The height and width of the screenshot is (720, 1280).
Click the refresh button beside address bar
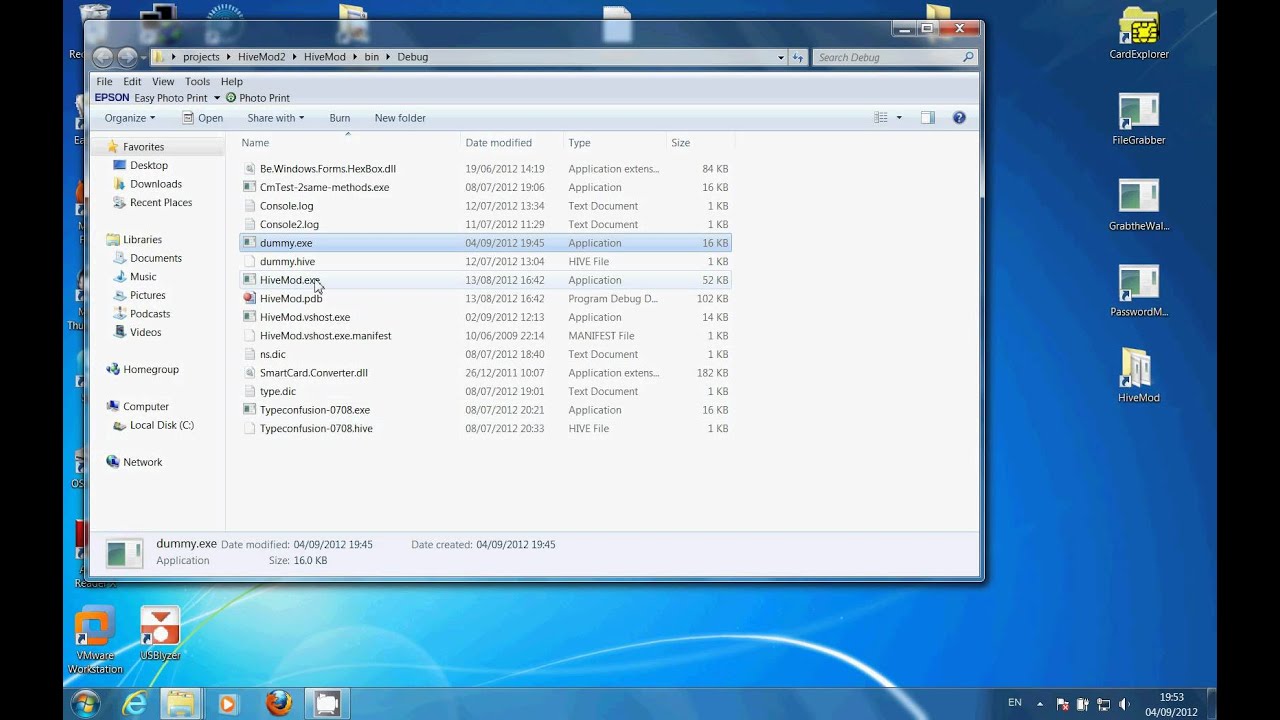click(798, 57)
